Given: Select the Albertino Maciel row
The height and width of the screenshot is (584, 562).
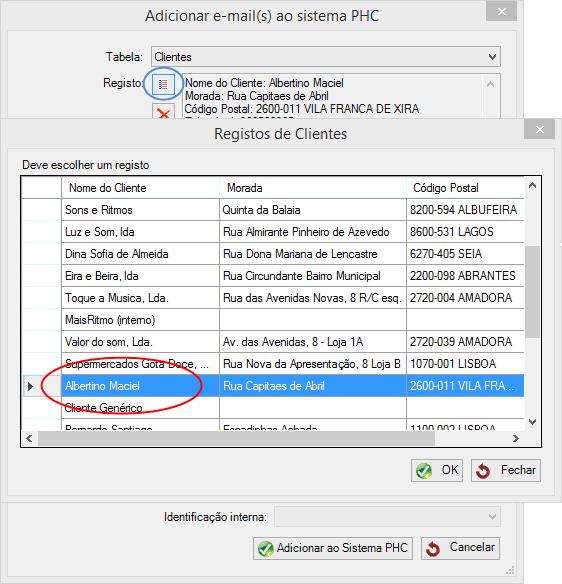Looking at the screenshot, I should [273, 386].
